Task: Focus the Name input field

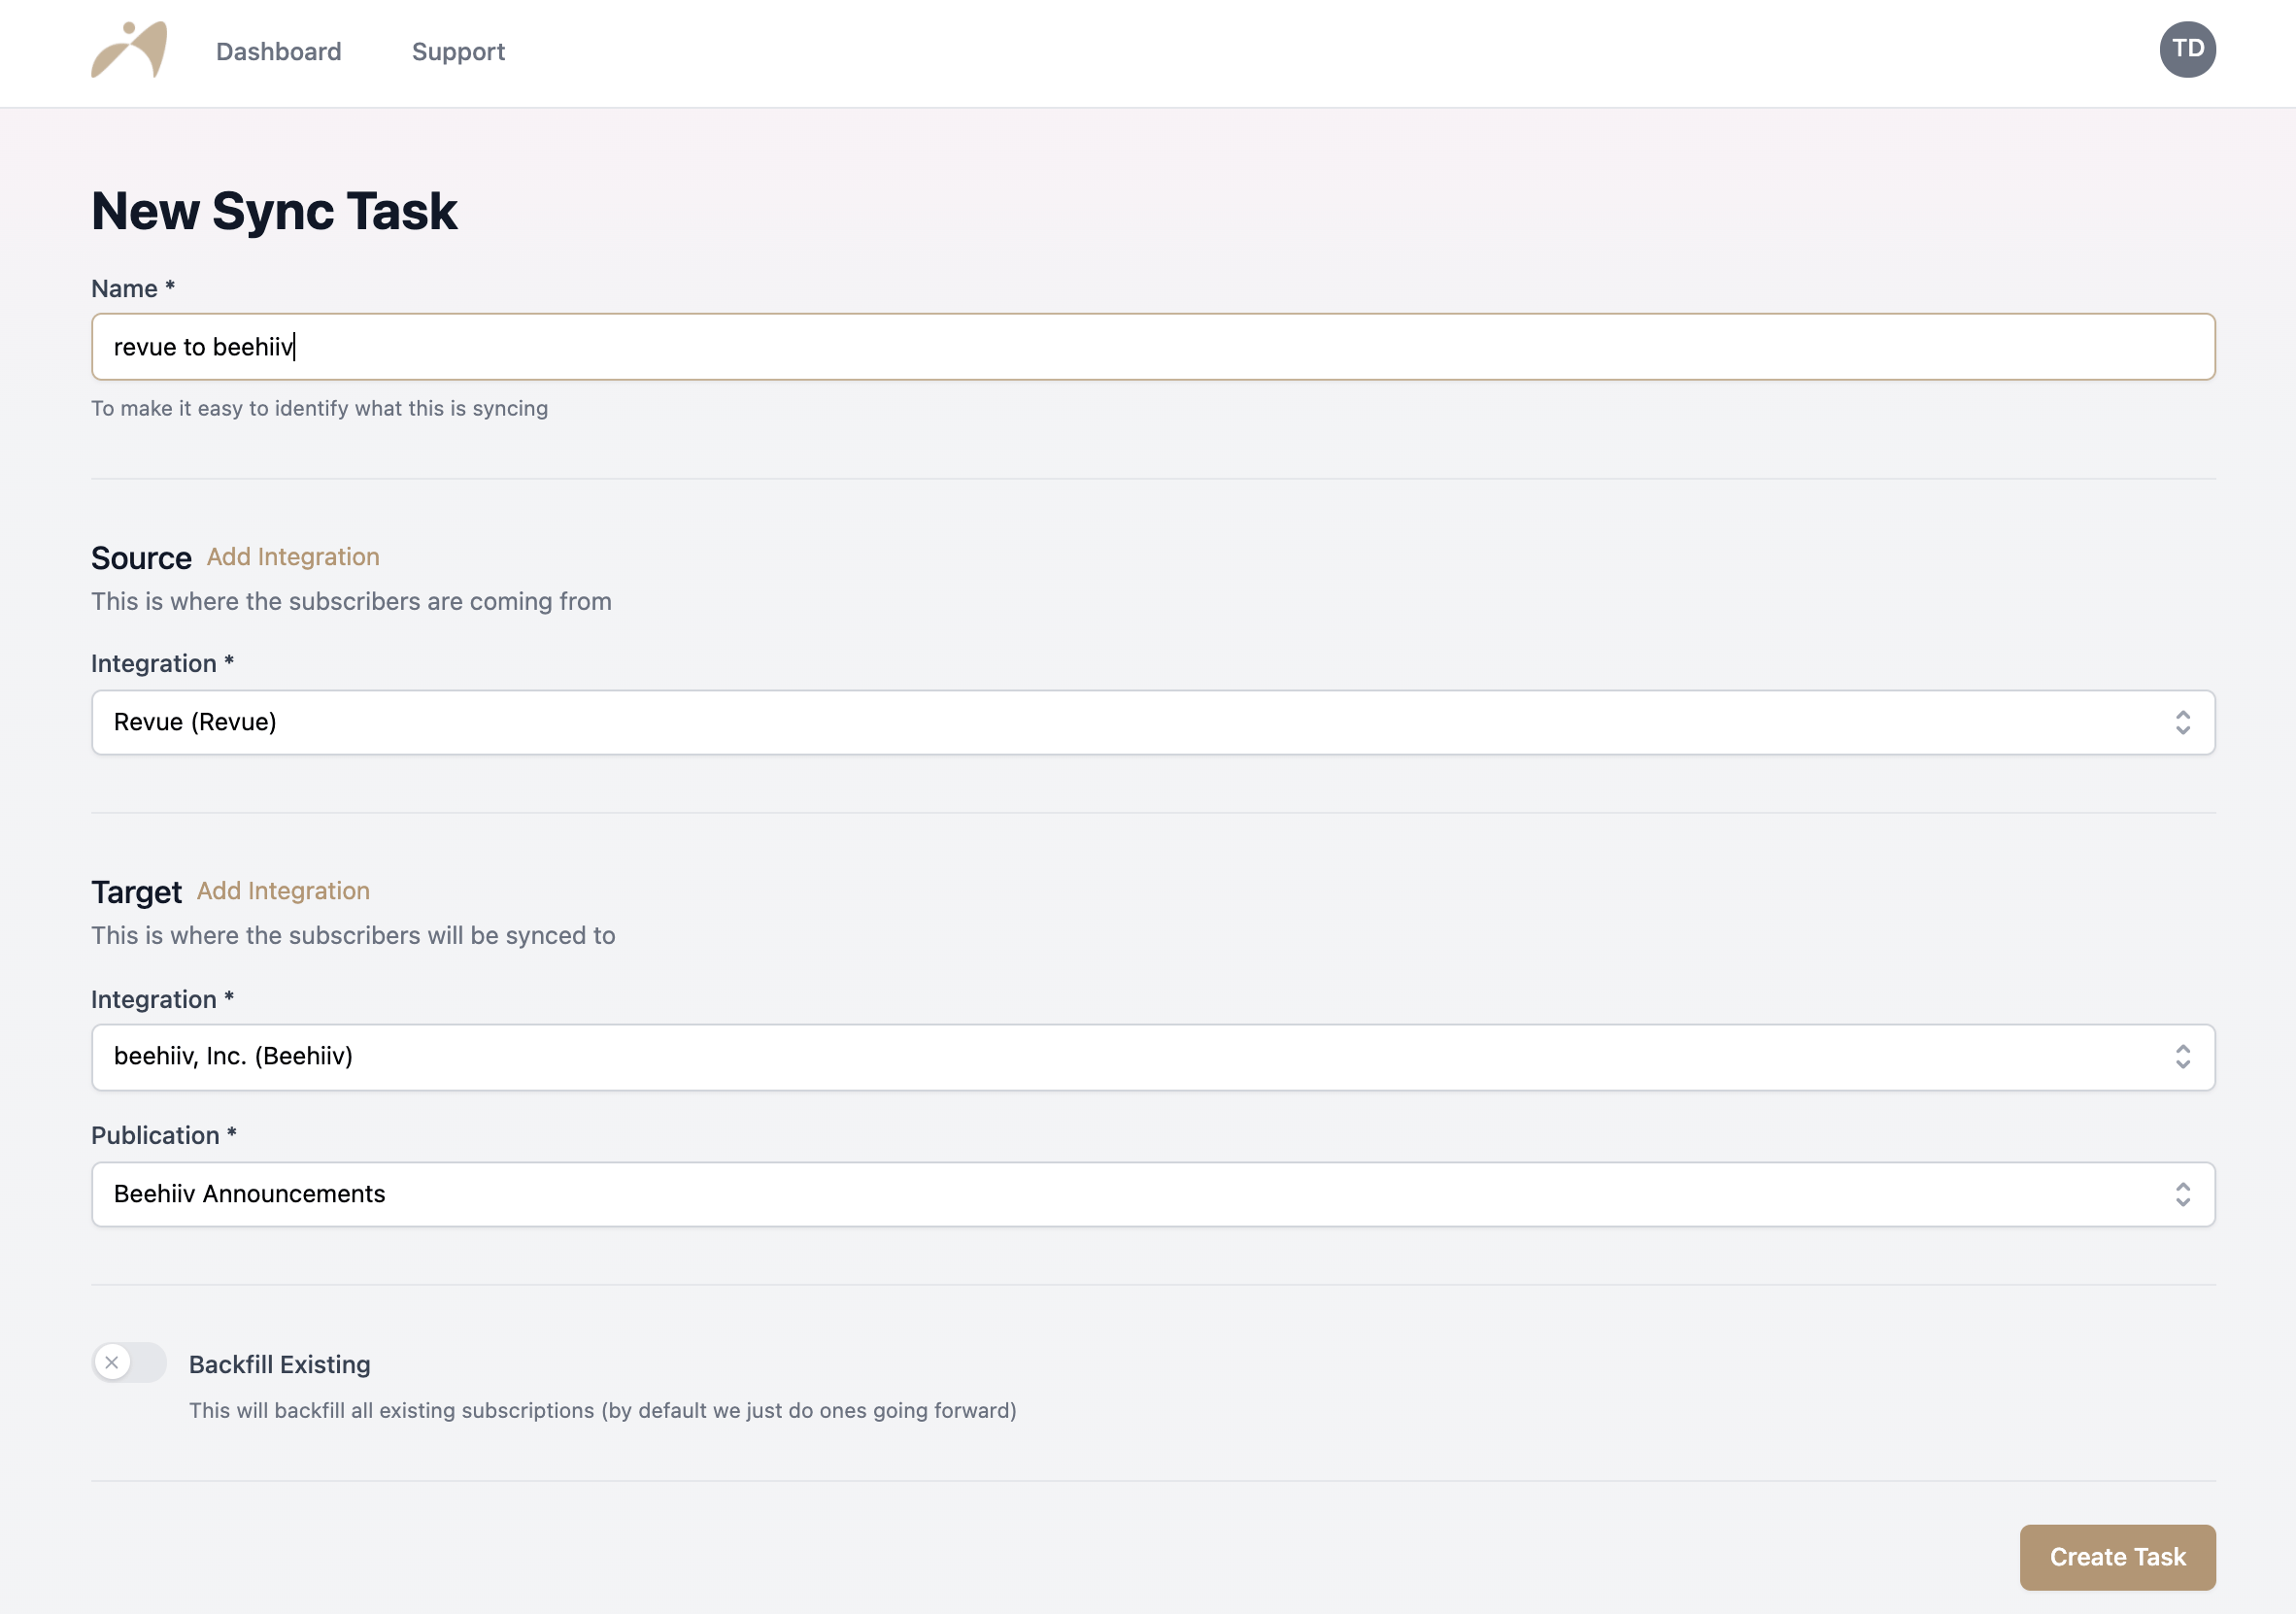Action: [1153, 347]
